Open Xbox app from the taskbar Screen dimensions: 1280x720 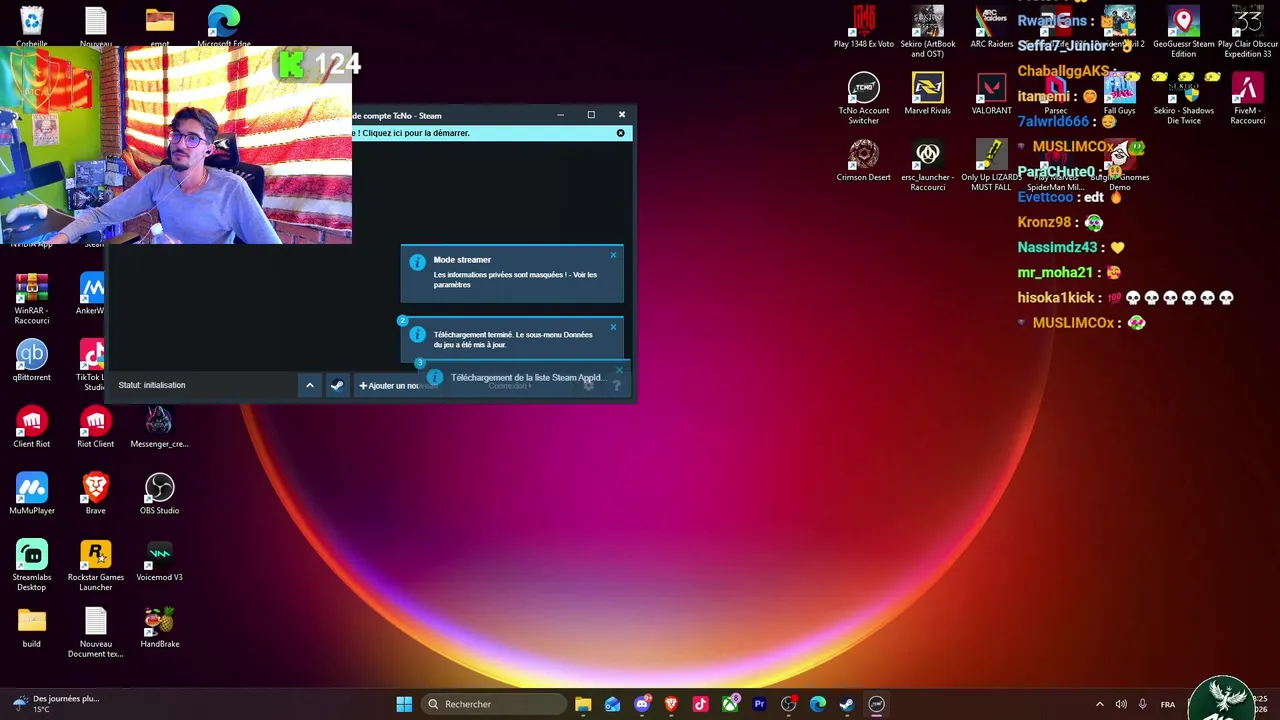730,704
